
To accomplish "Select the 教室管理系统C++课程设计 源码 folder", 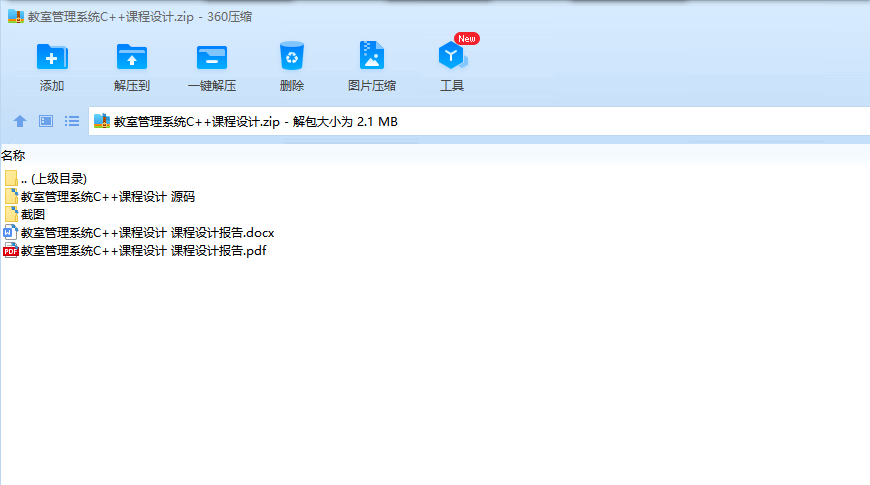I will click(x=100, y=196).
